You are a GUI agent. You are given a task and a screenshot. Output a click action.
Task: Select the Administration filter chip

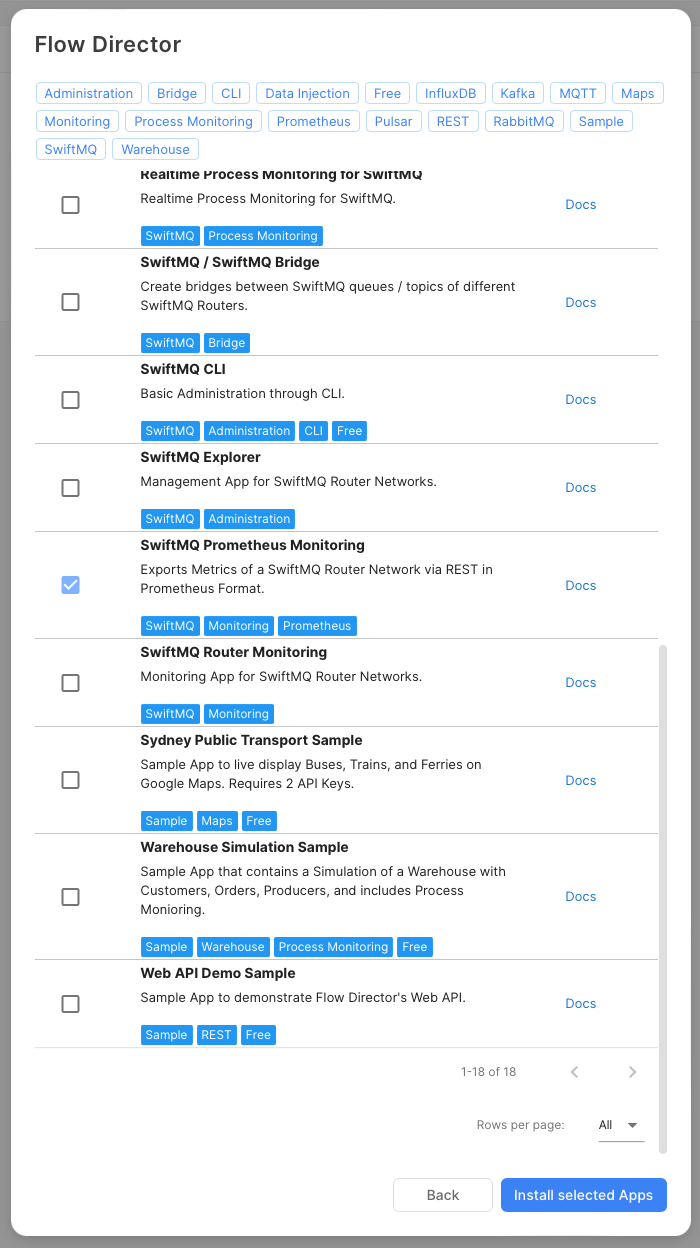[89, 94]
